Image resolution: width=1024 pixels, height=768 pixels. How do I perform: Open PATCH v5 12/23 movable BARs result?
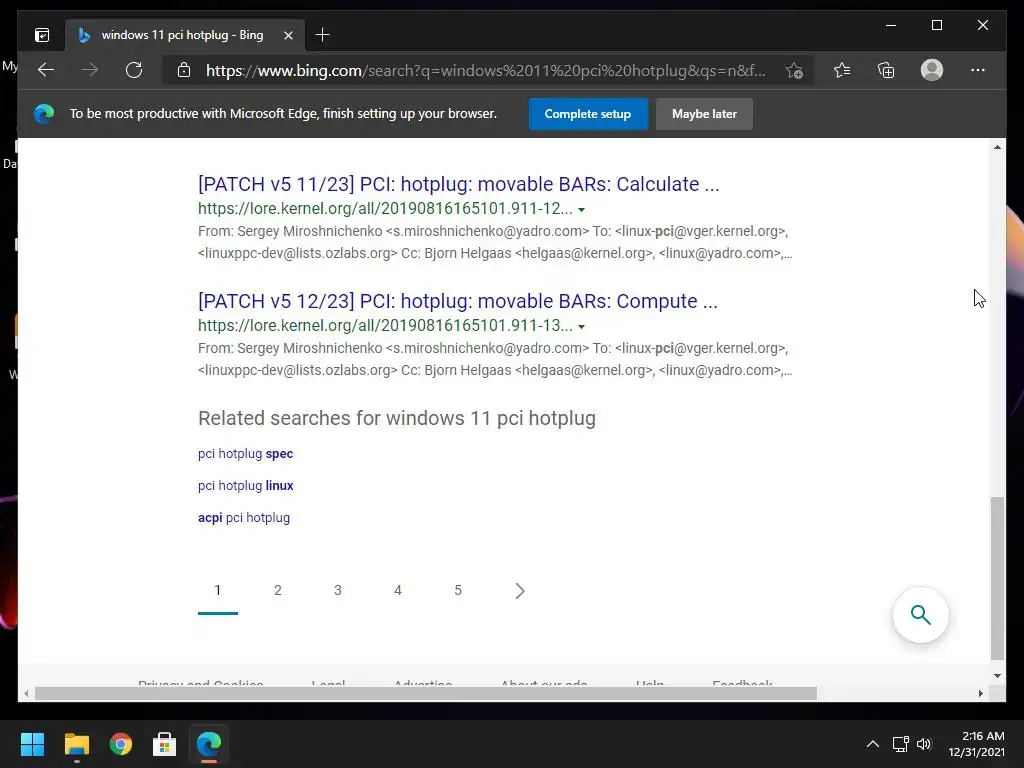pos(458,301)
